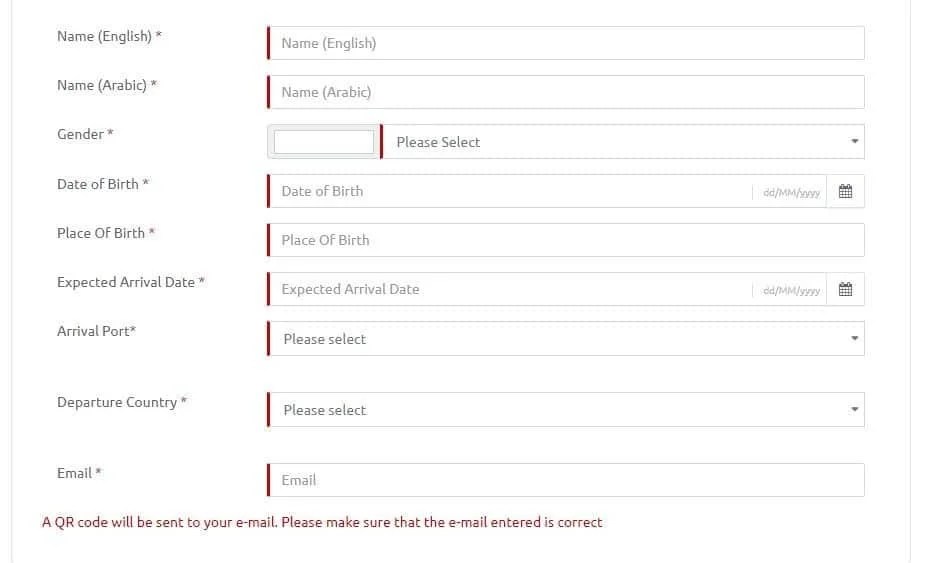Select the Expected Arrival Date input field
Image resolution: width=926 pixels, height=563 pixels.
pos(510,289)
